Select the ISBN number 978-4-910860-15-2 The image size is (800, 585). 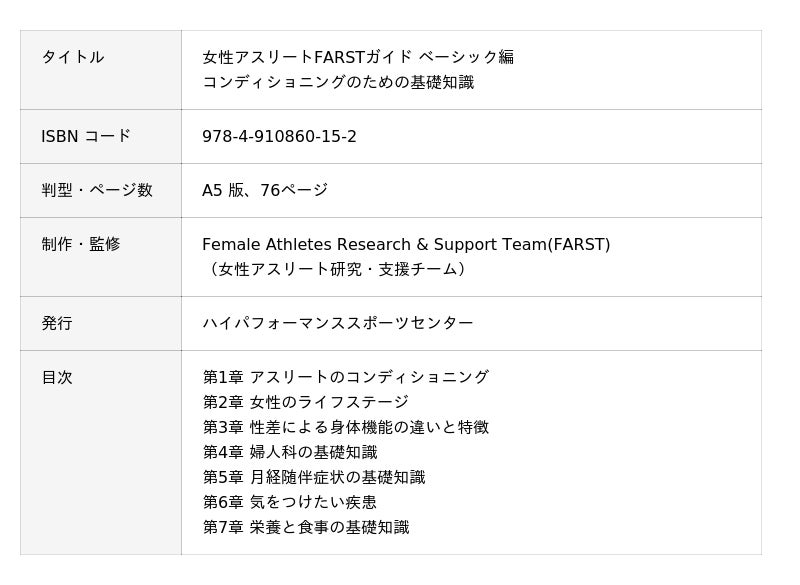279,136
